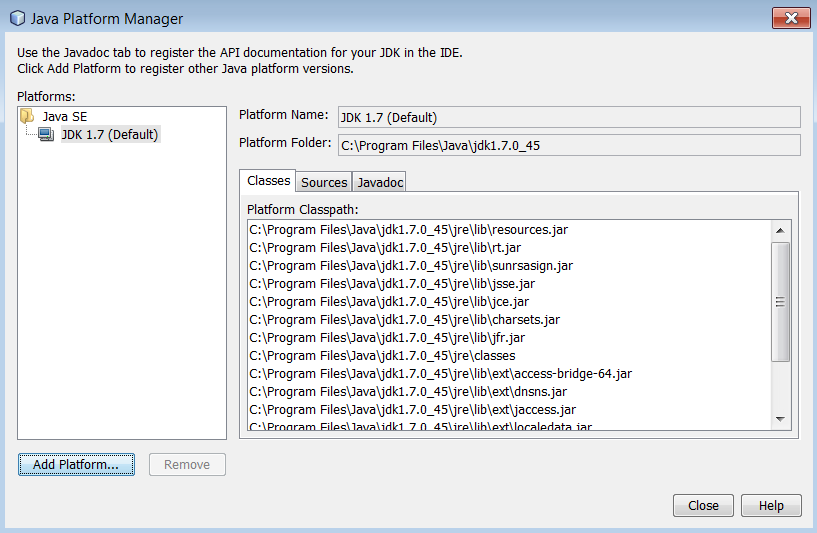817x533 pixels.
Task: Click the Java SE folder icon
Action: [27, 116]
